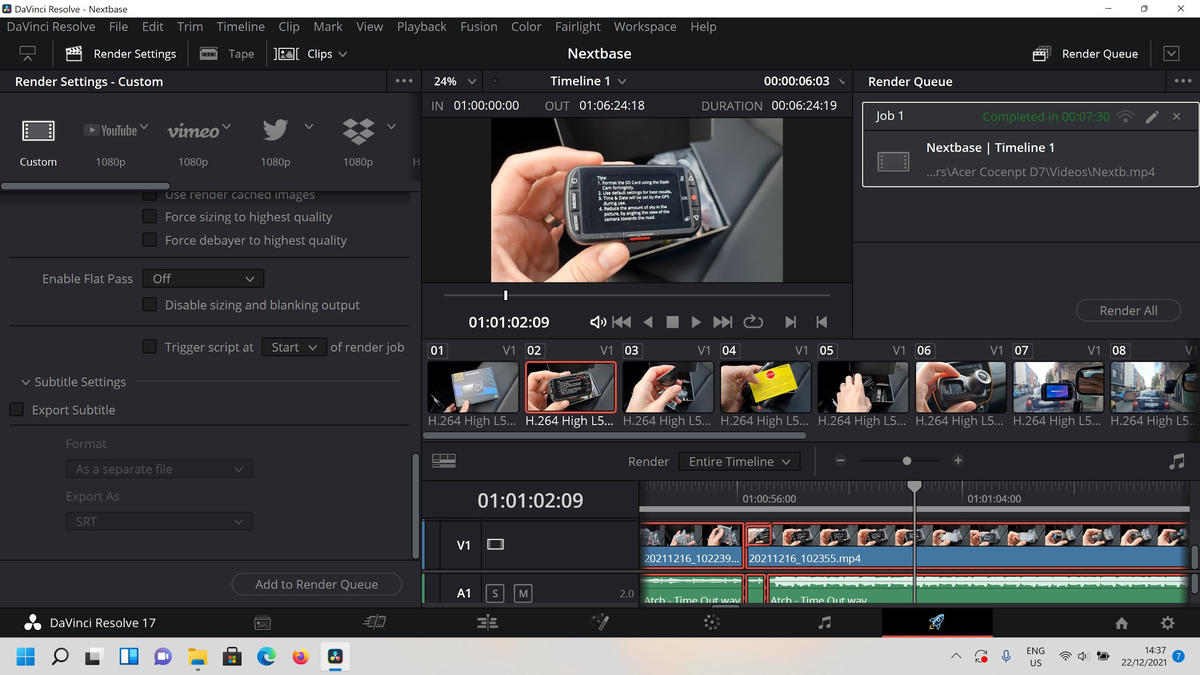The image size is (1200, 675).
Task: Jump to the last frame
Action: (723, 322)
